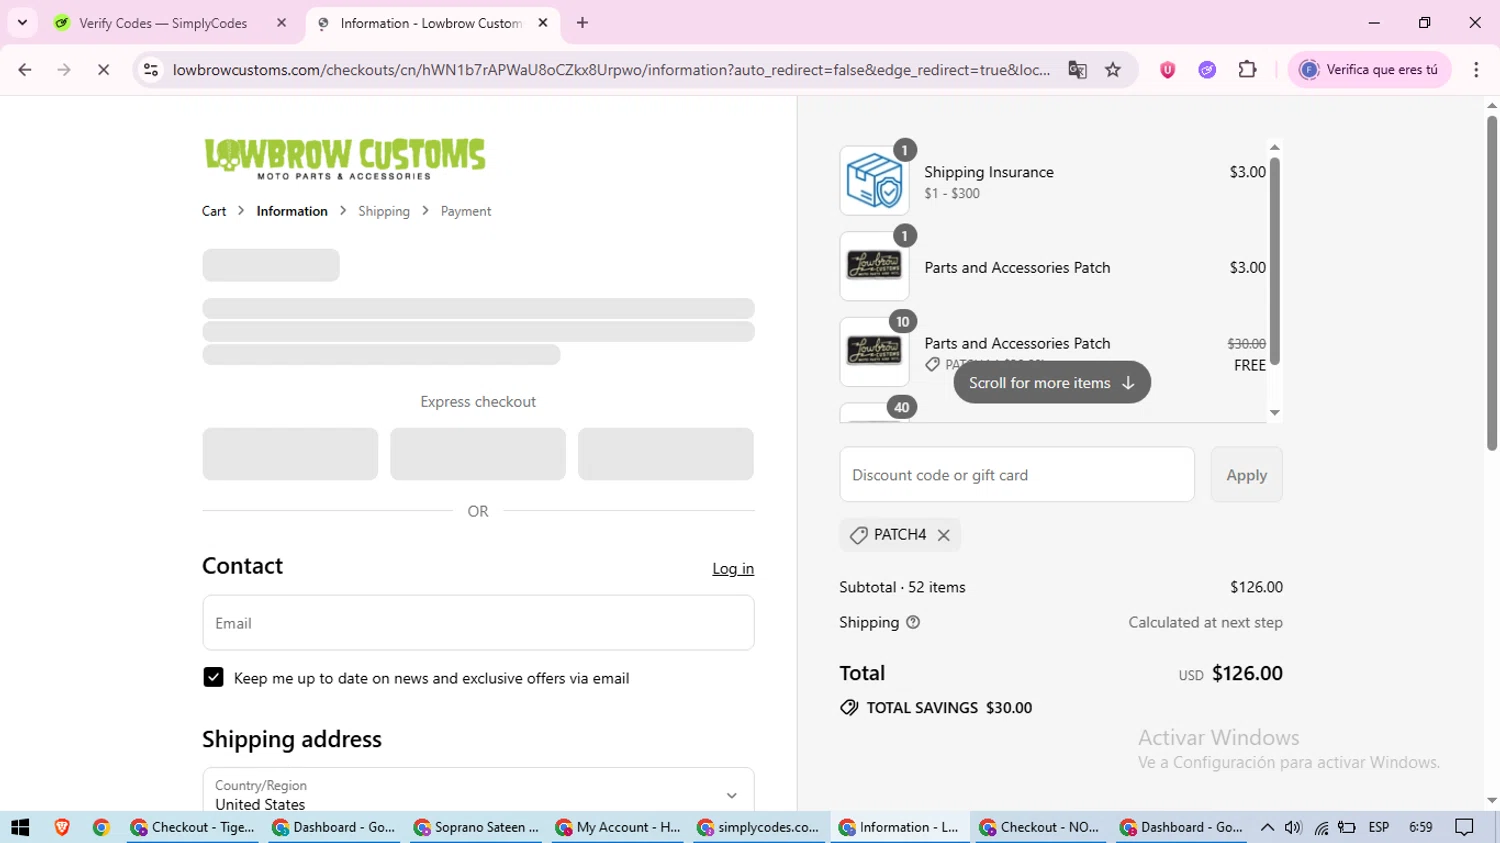The image size is (1500, 843).
Task: Show hidden system tray icons
Action: pos(1267,827)
